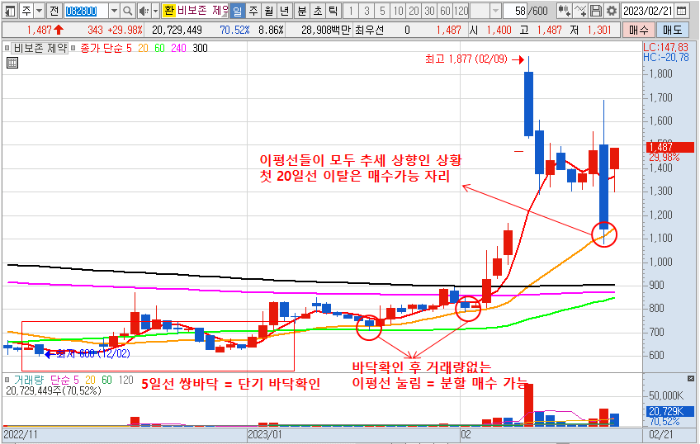Click the save chart floppy icon
This screenshot has width=700, height=444.
click(595, 11)
